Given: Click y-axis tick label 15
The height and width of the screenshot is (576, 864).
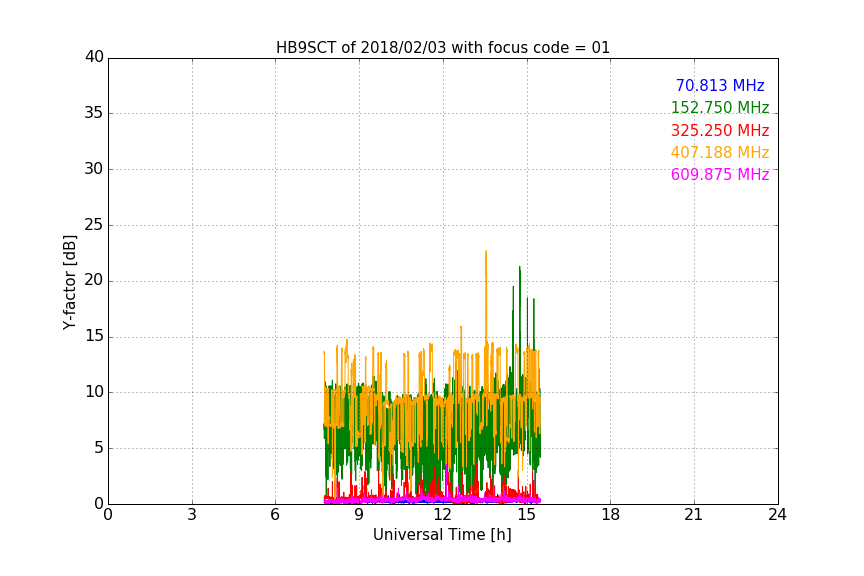Looking at the screenshot, I should pyautogui.click(x=94, y=336).
